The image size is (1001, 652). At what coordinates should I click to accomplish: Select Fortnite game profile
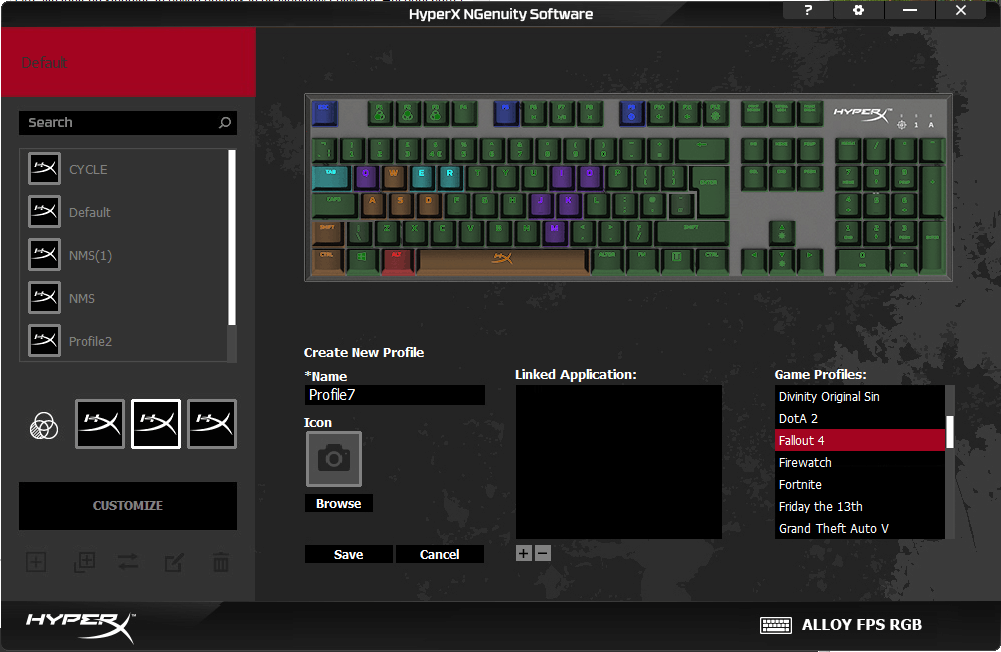[859, 485]
